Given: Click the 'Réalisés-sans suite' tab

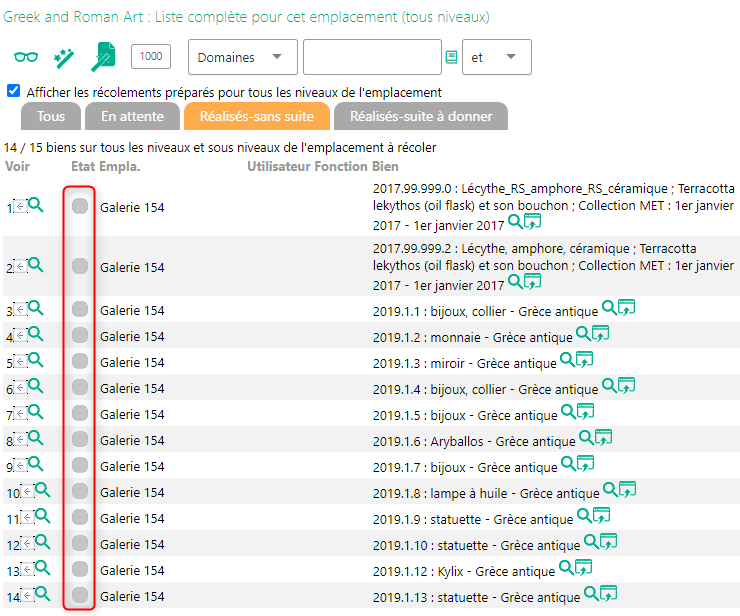Looking at the screenshot, I should click(257, 116).
